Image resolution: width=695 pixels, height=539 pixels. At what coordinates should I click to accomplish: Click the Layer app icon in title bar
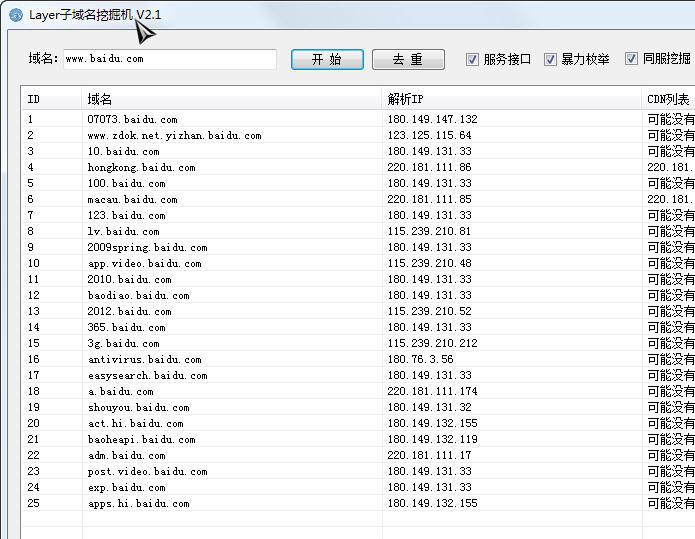click(15, 15)
